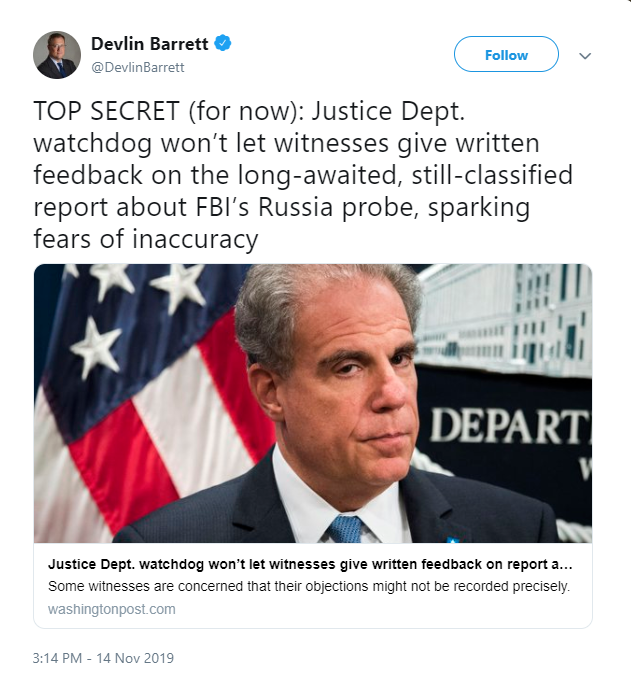Screen dimensions: 631x680
Task: Click the card description about witnesses' objections
Action: (x=309, y=586)
